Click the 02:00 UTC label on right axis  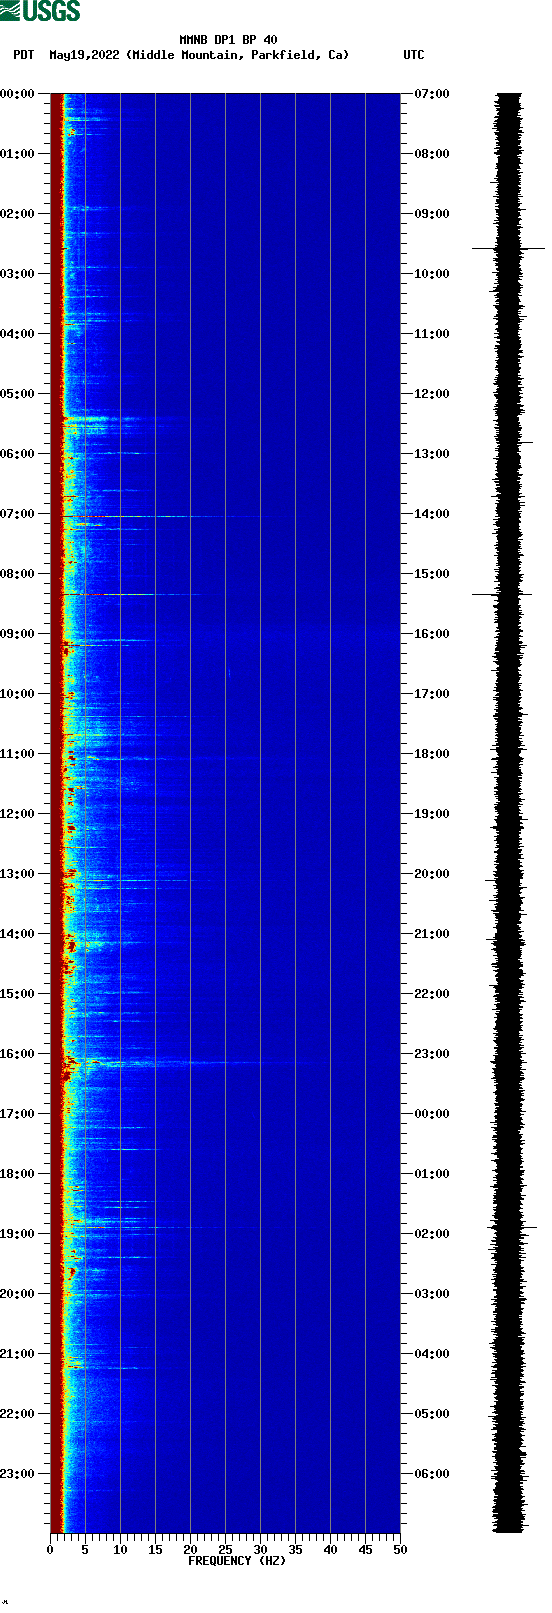[x=432, y=1234]
